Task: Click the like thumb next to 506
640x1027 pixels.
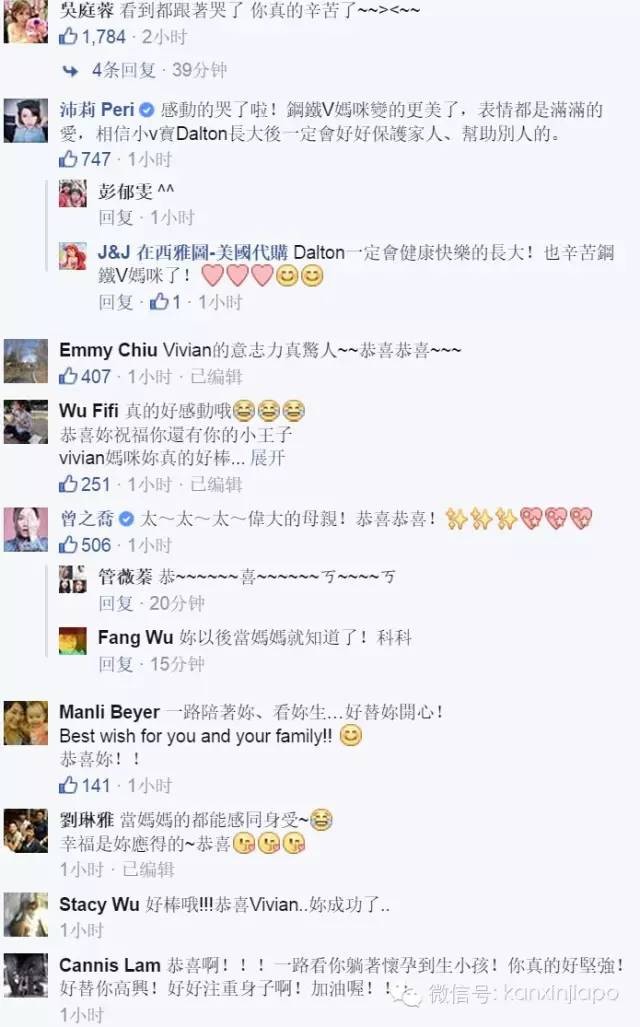Action: tap(68, 544)
